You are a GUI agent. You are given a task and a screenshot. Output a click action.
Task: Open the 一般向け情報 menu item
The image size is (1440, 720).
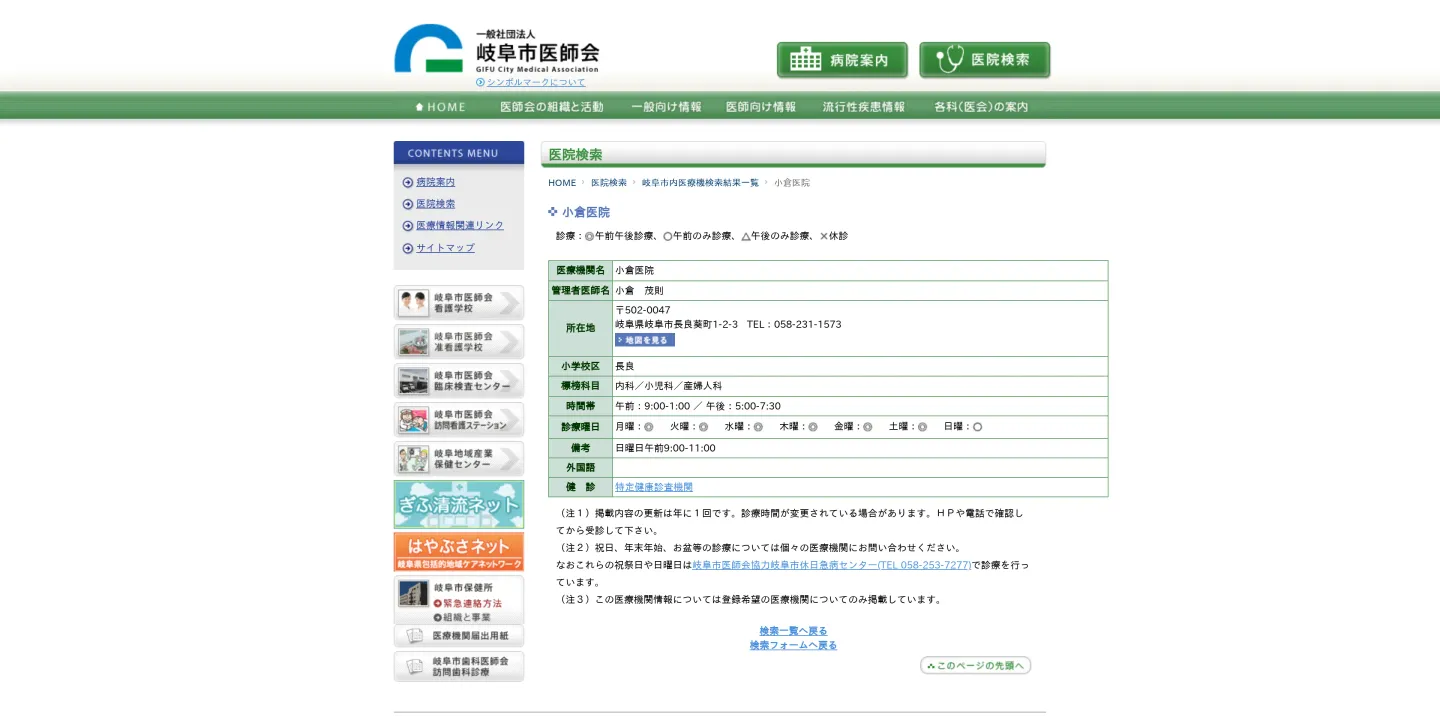666,107
